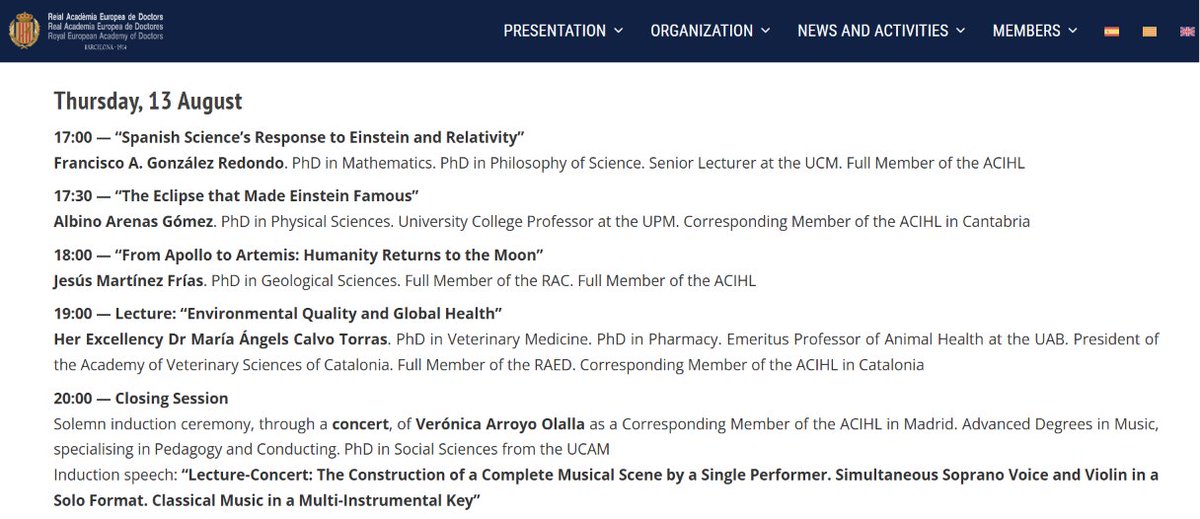1200x519 pixels.
Task: Expand the MEMBERS dropdown chevron
Action: point(1073,31)
